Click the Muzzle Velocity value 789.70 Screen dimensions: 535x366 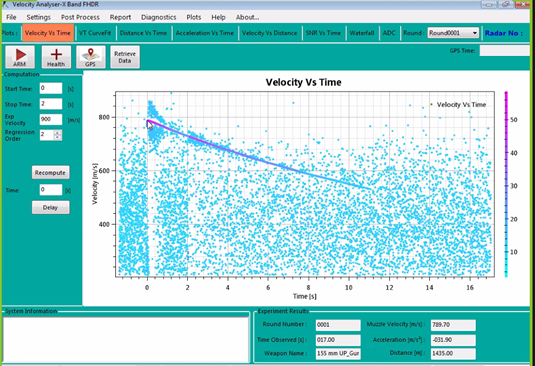453,325
